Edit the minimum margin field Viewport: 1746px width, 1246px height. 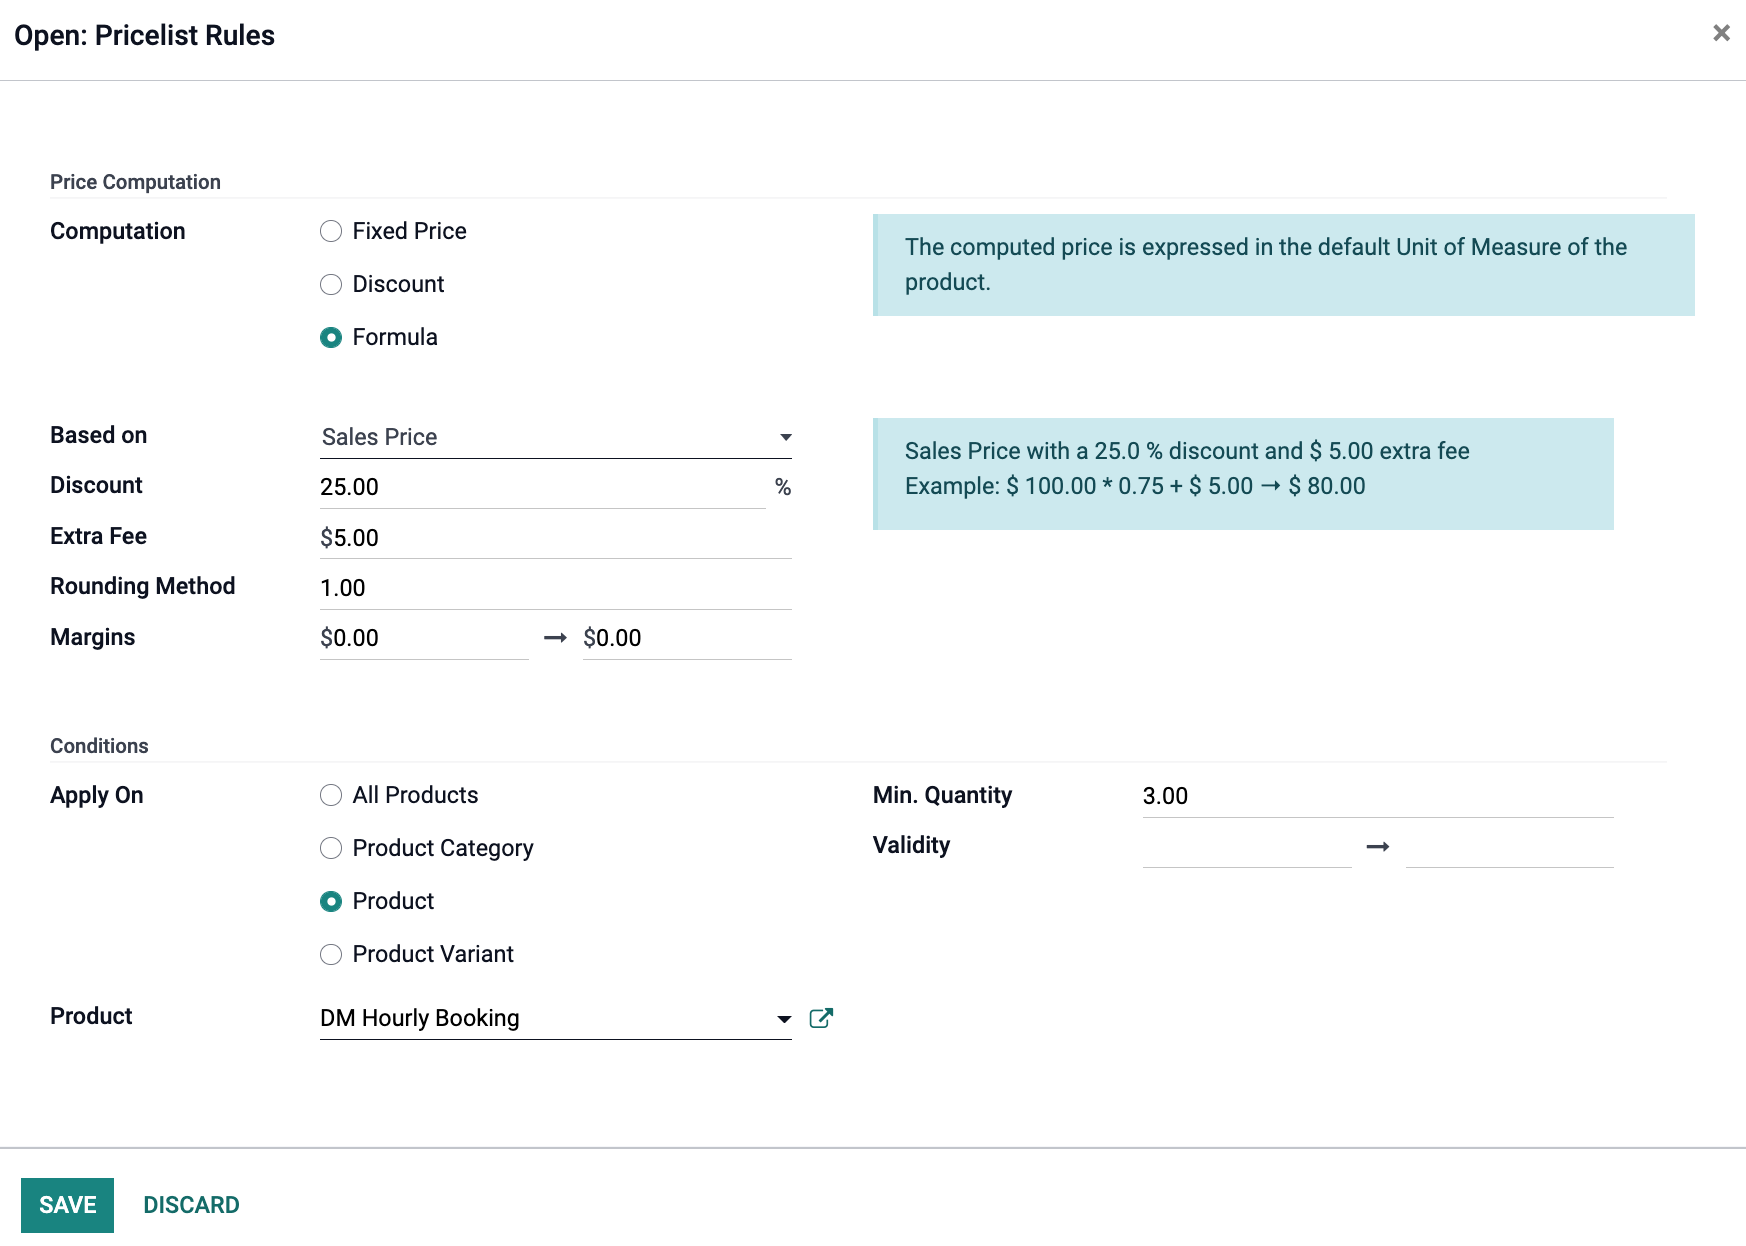424,638
